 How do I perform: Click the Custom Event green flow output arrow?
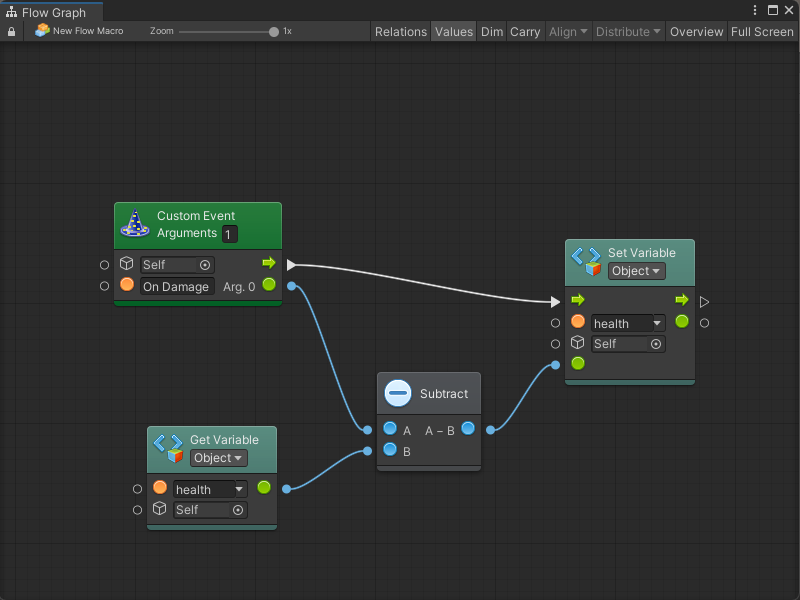point(268,263)
